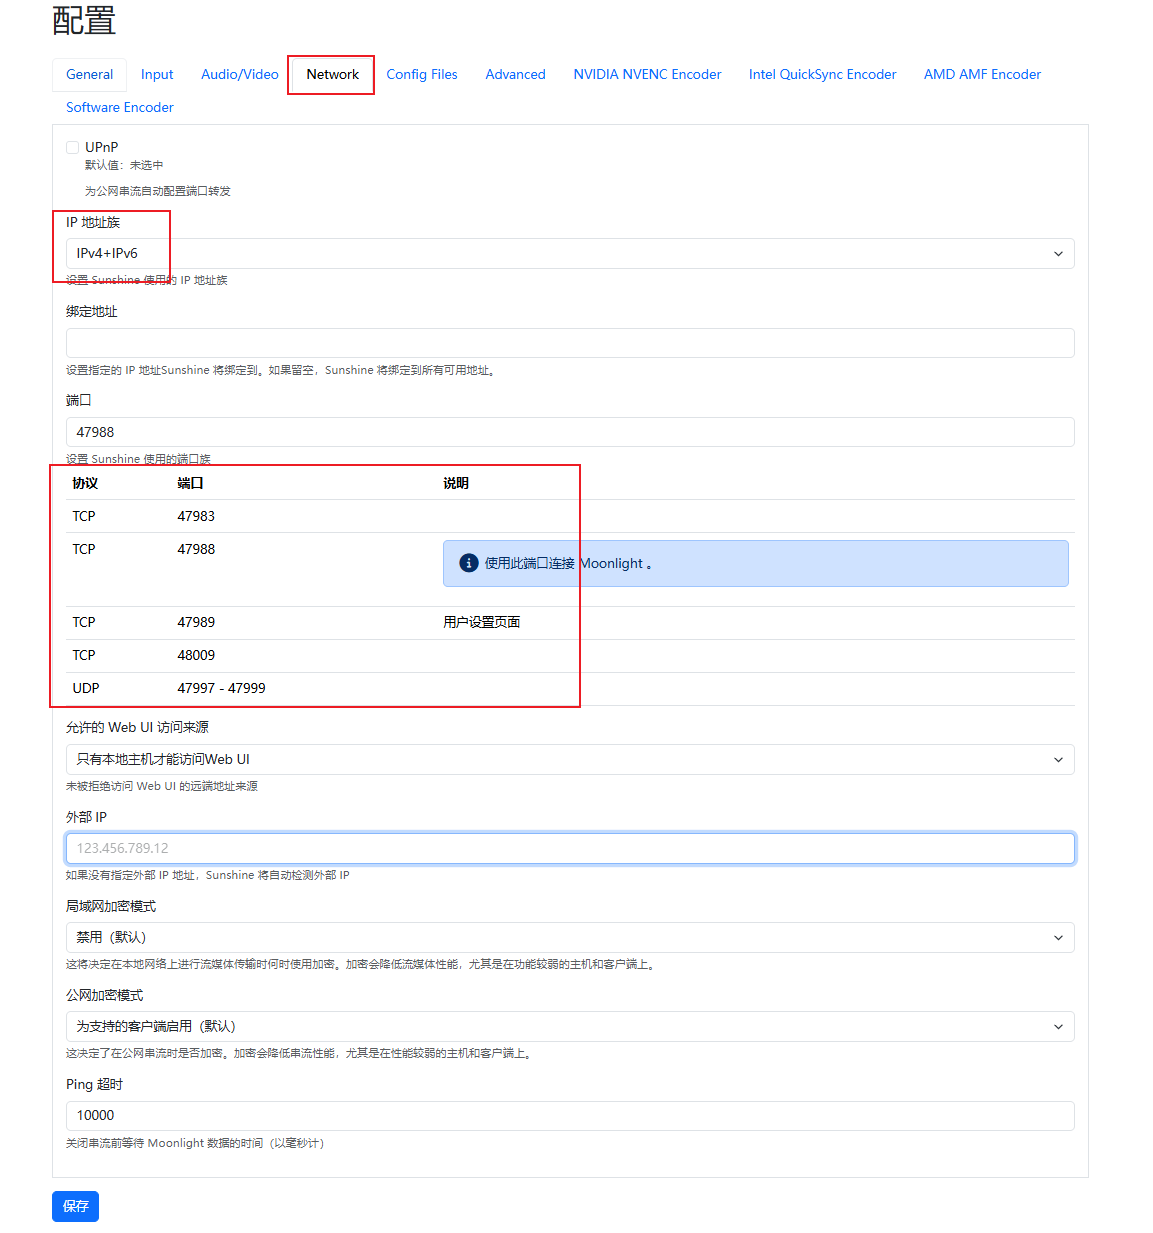Viewport: 1153px width, 1233px height.
Task: Open the WAN encryption mode dropdown
Action: 570,1027
